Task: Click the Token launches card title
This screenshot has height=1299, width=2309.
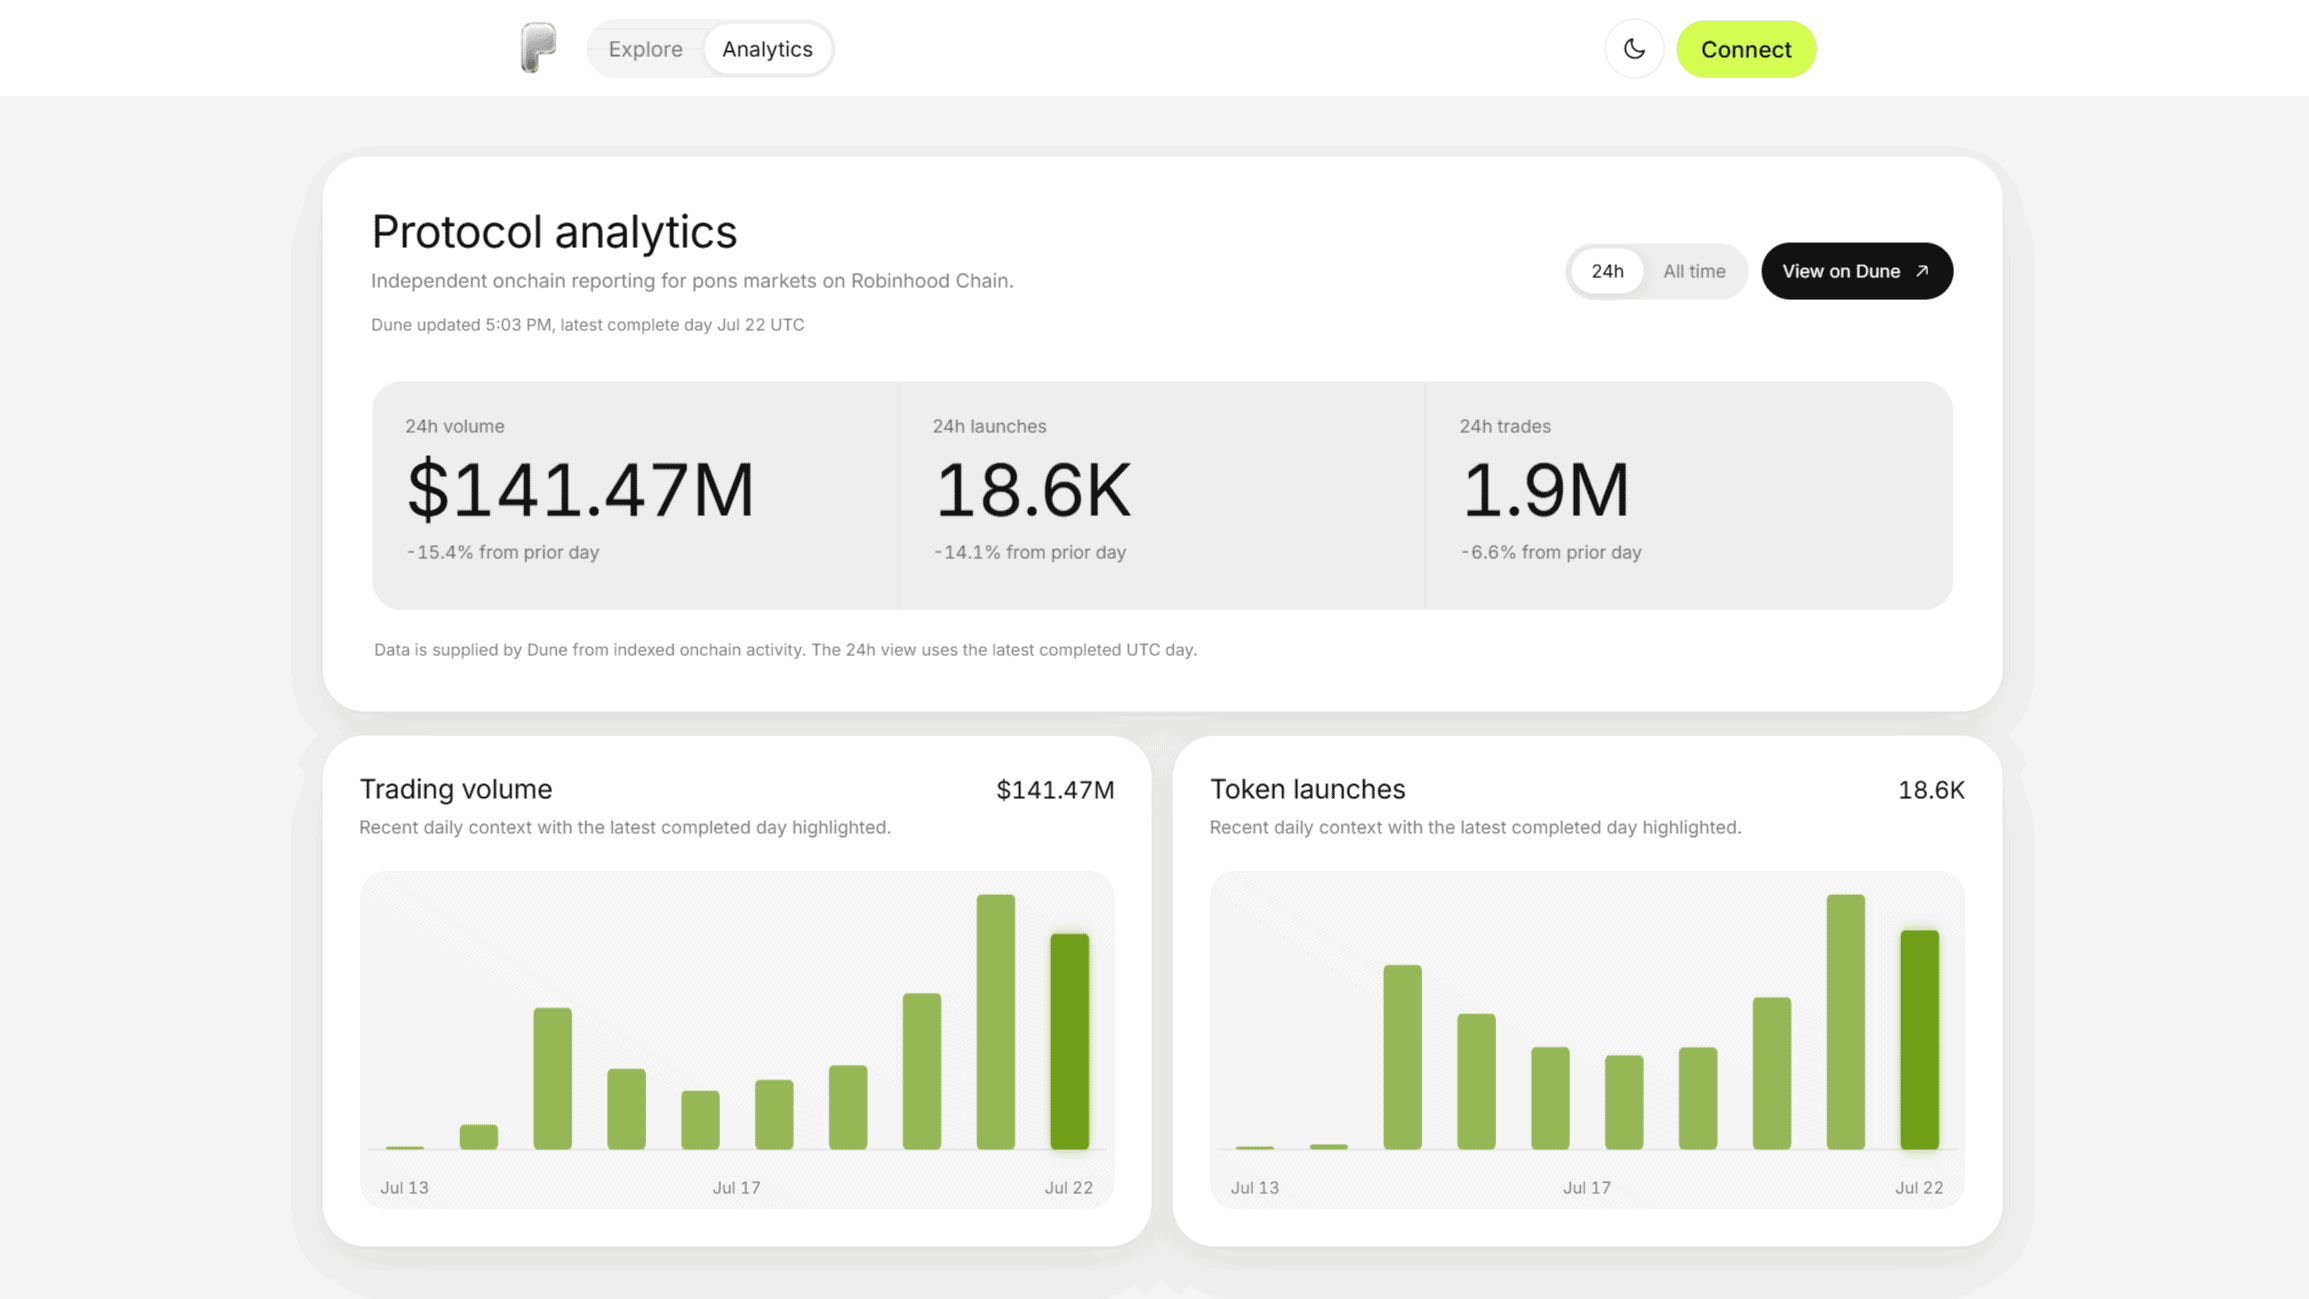Action: click(1307, 789)
